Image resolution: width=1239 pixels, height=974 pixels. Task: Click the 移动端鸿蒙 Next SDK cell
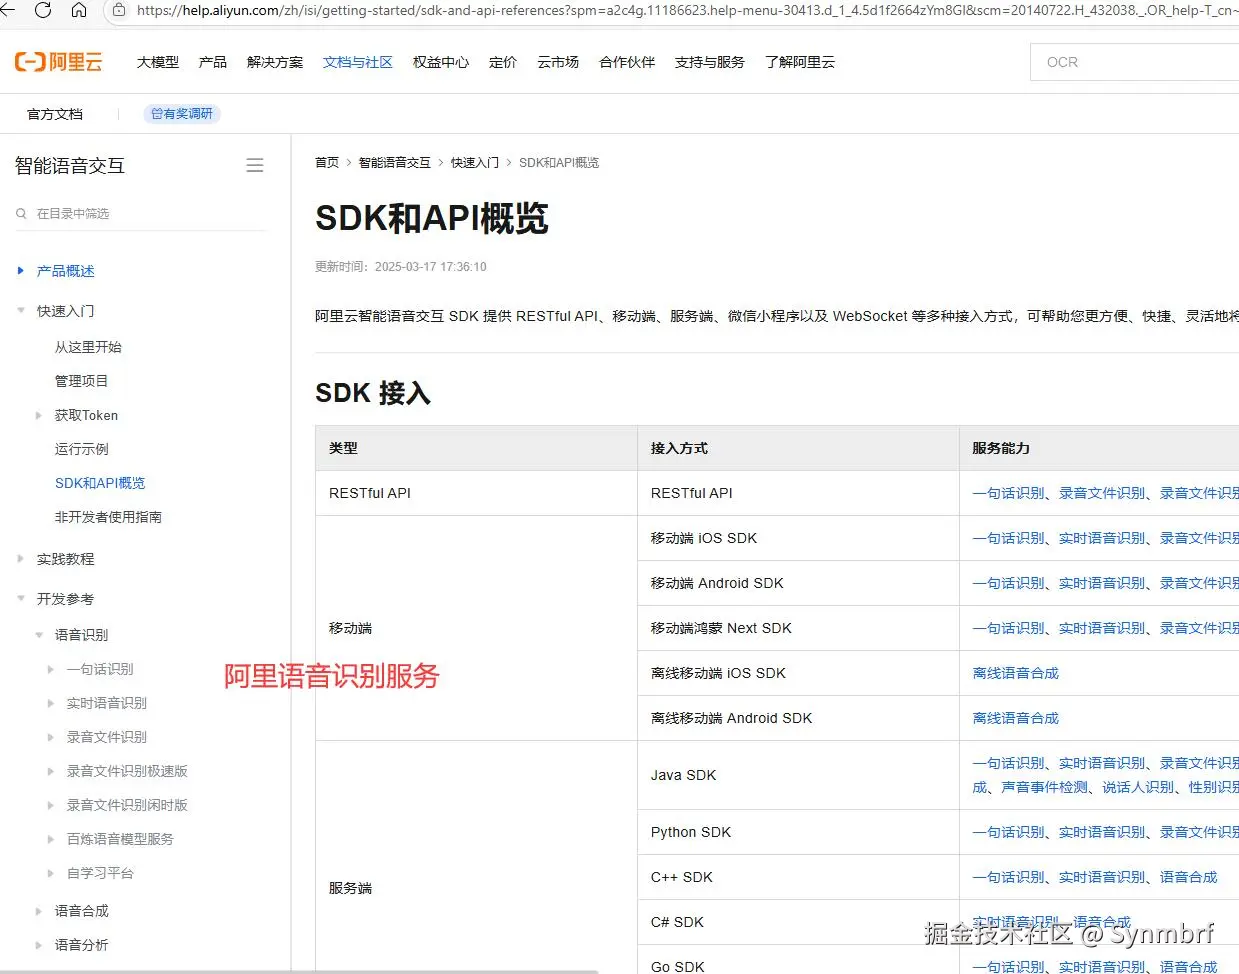[x=798, y=628]
